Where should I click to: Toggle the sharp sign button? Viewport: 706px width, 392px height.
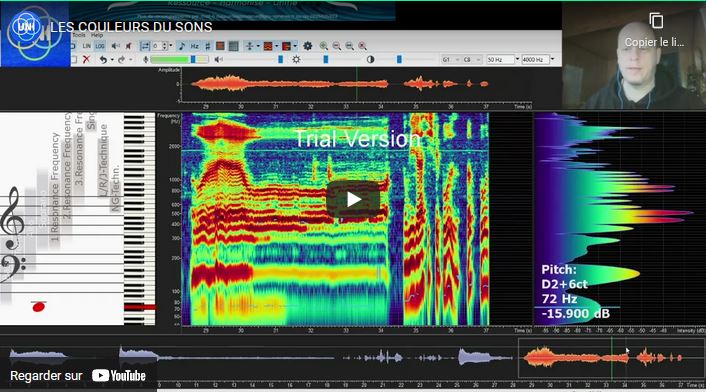pos(208,46)
